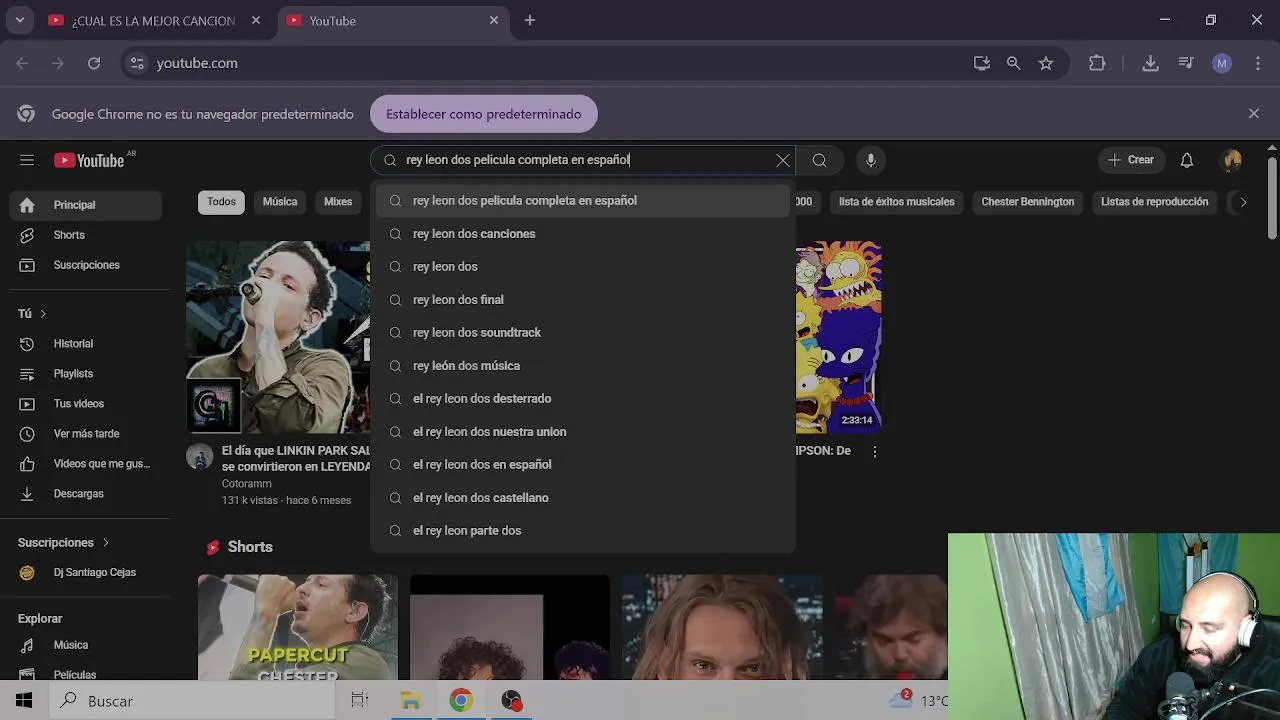Click the YouTube logo

tap(90, 160)
